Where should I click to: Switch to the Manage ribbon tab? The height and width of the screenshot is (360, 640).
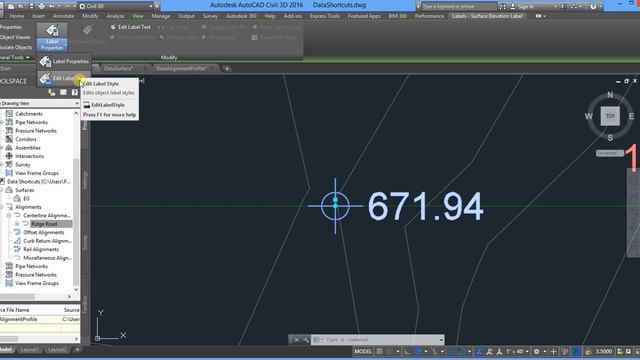click(160, 16)
